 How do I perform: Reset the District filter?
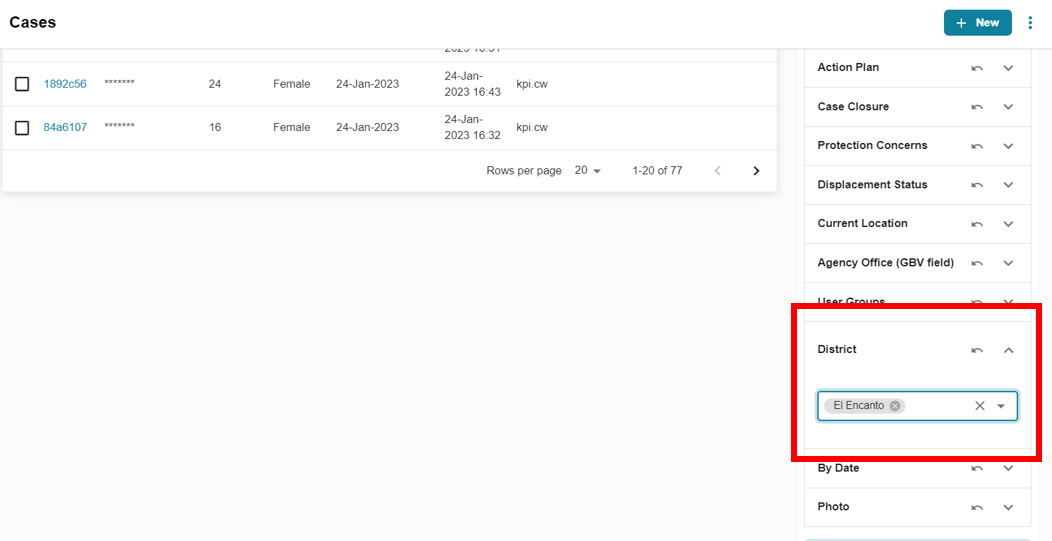[978, 350]
